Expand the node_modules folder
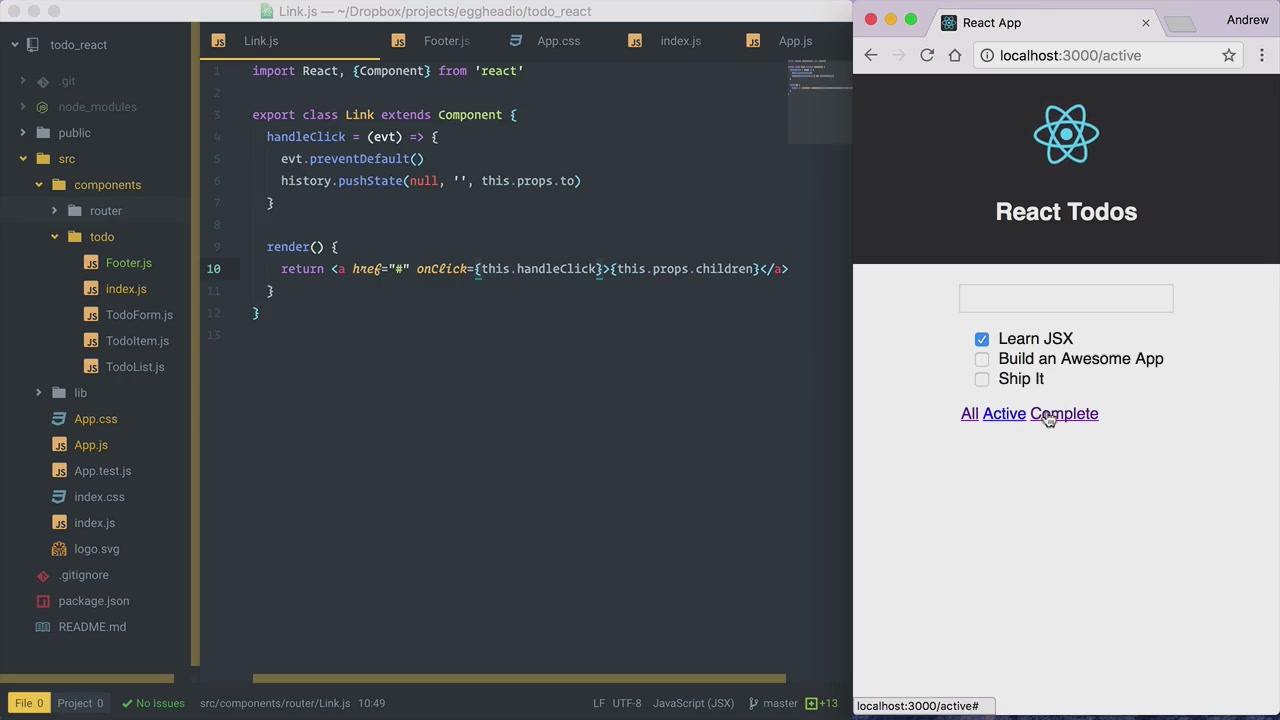1280x720 pixels. click(23, 107)
